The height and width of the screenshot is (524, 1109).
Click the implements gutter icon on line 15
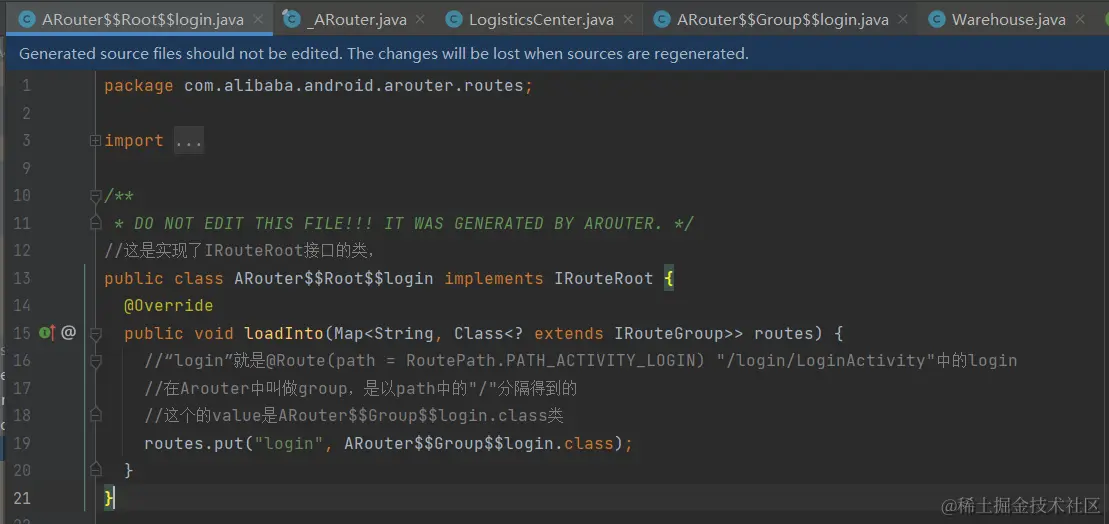[47, 332]
